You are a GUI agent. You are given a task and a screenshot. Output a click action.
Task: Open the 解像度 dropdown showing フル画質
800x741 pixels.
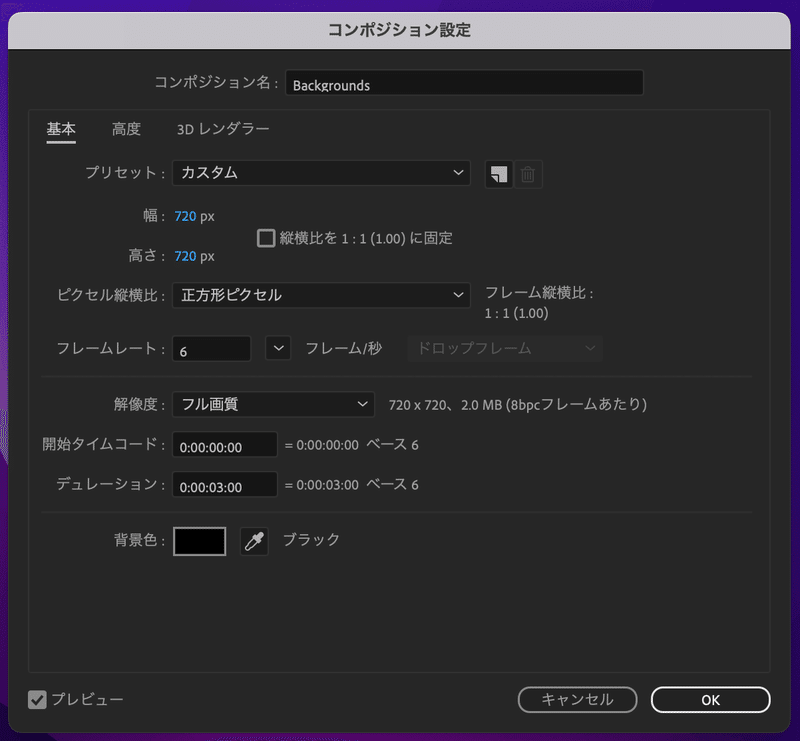point(273,404)
